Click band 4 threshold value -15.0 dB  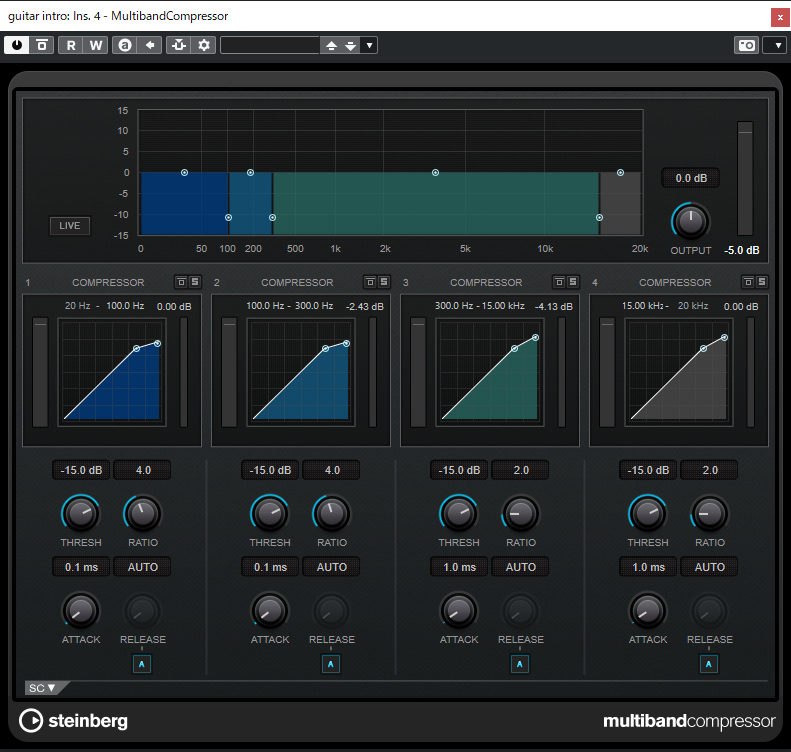(x=648, y=470)
